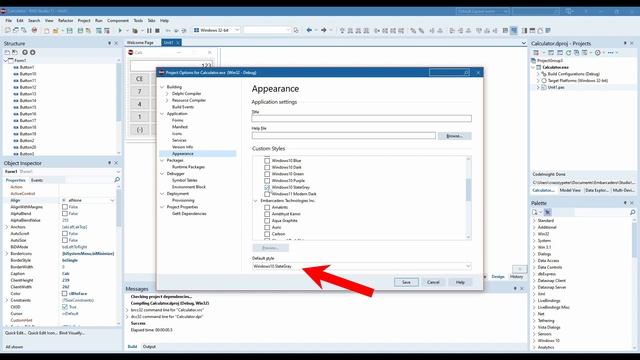Check the Amakrits style
This screenshot has height=360, width=640.
267,207
